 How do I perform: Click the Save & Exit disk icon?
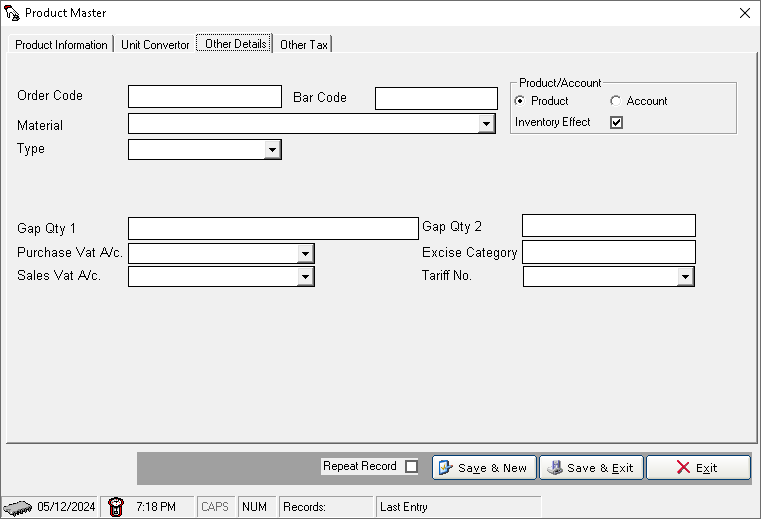[x=554, y=468]
